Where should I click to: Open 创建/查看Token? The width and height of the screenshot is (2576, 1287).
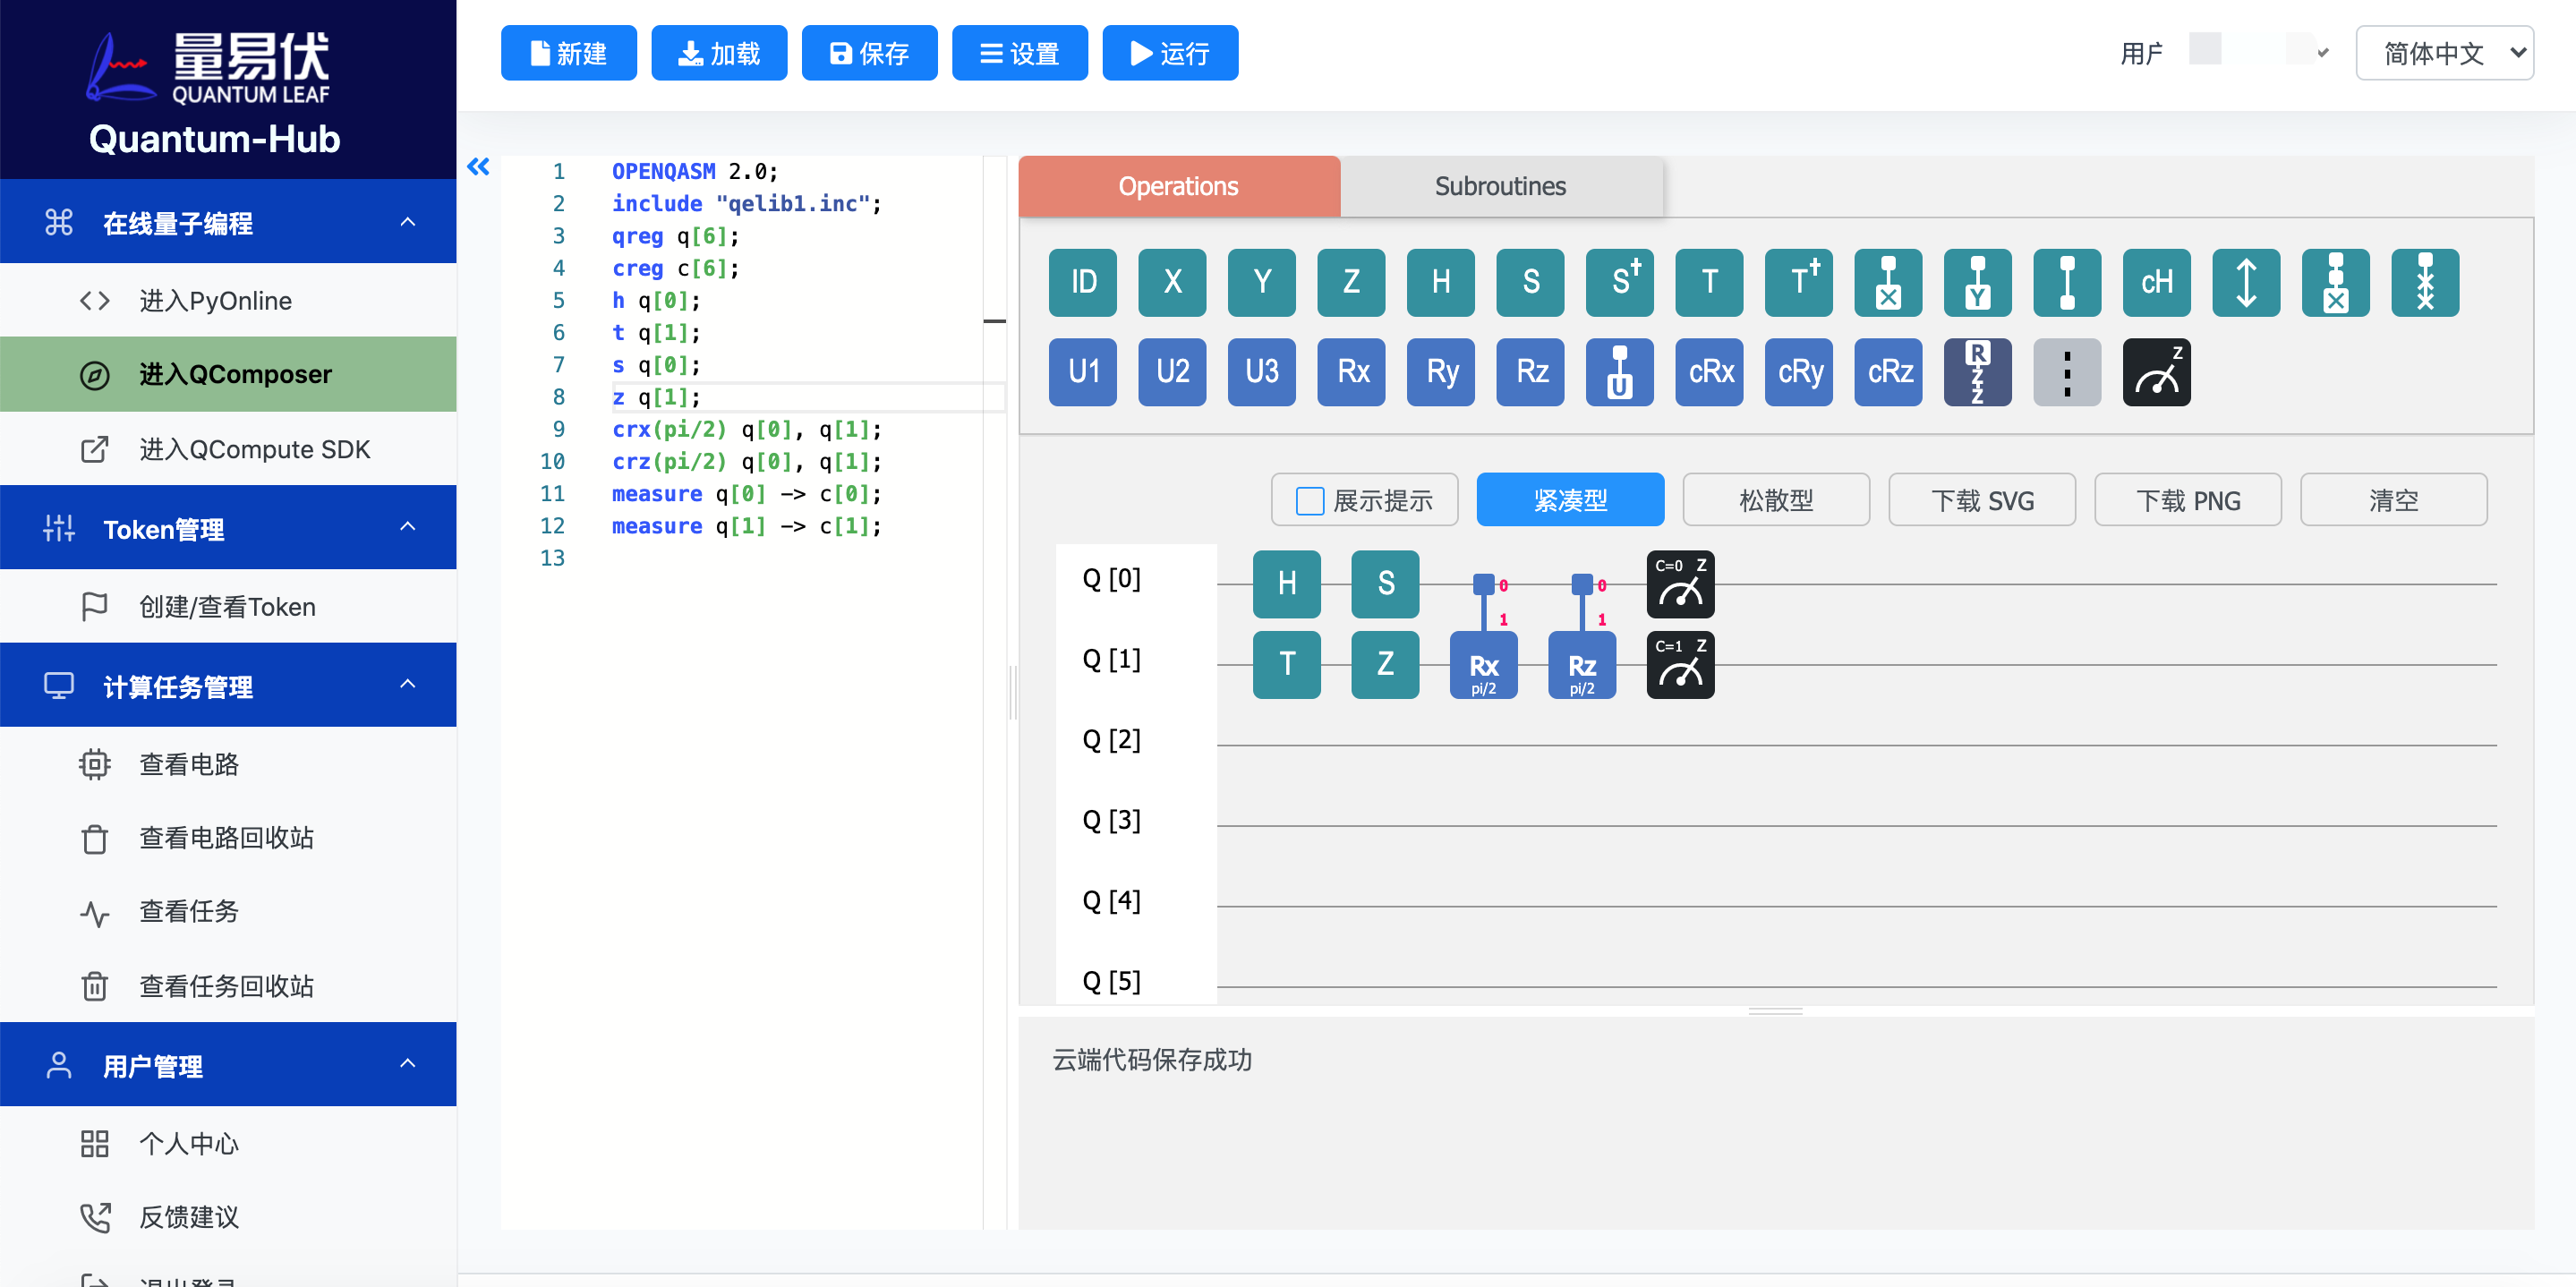[x=228, y=606]
